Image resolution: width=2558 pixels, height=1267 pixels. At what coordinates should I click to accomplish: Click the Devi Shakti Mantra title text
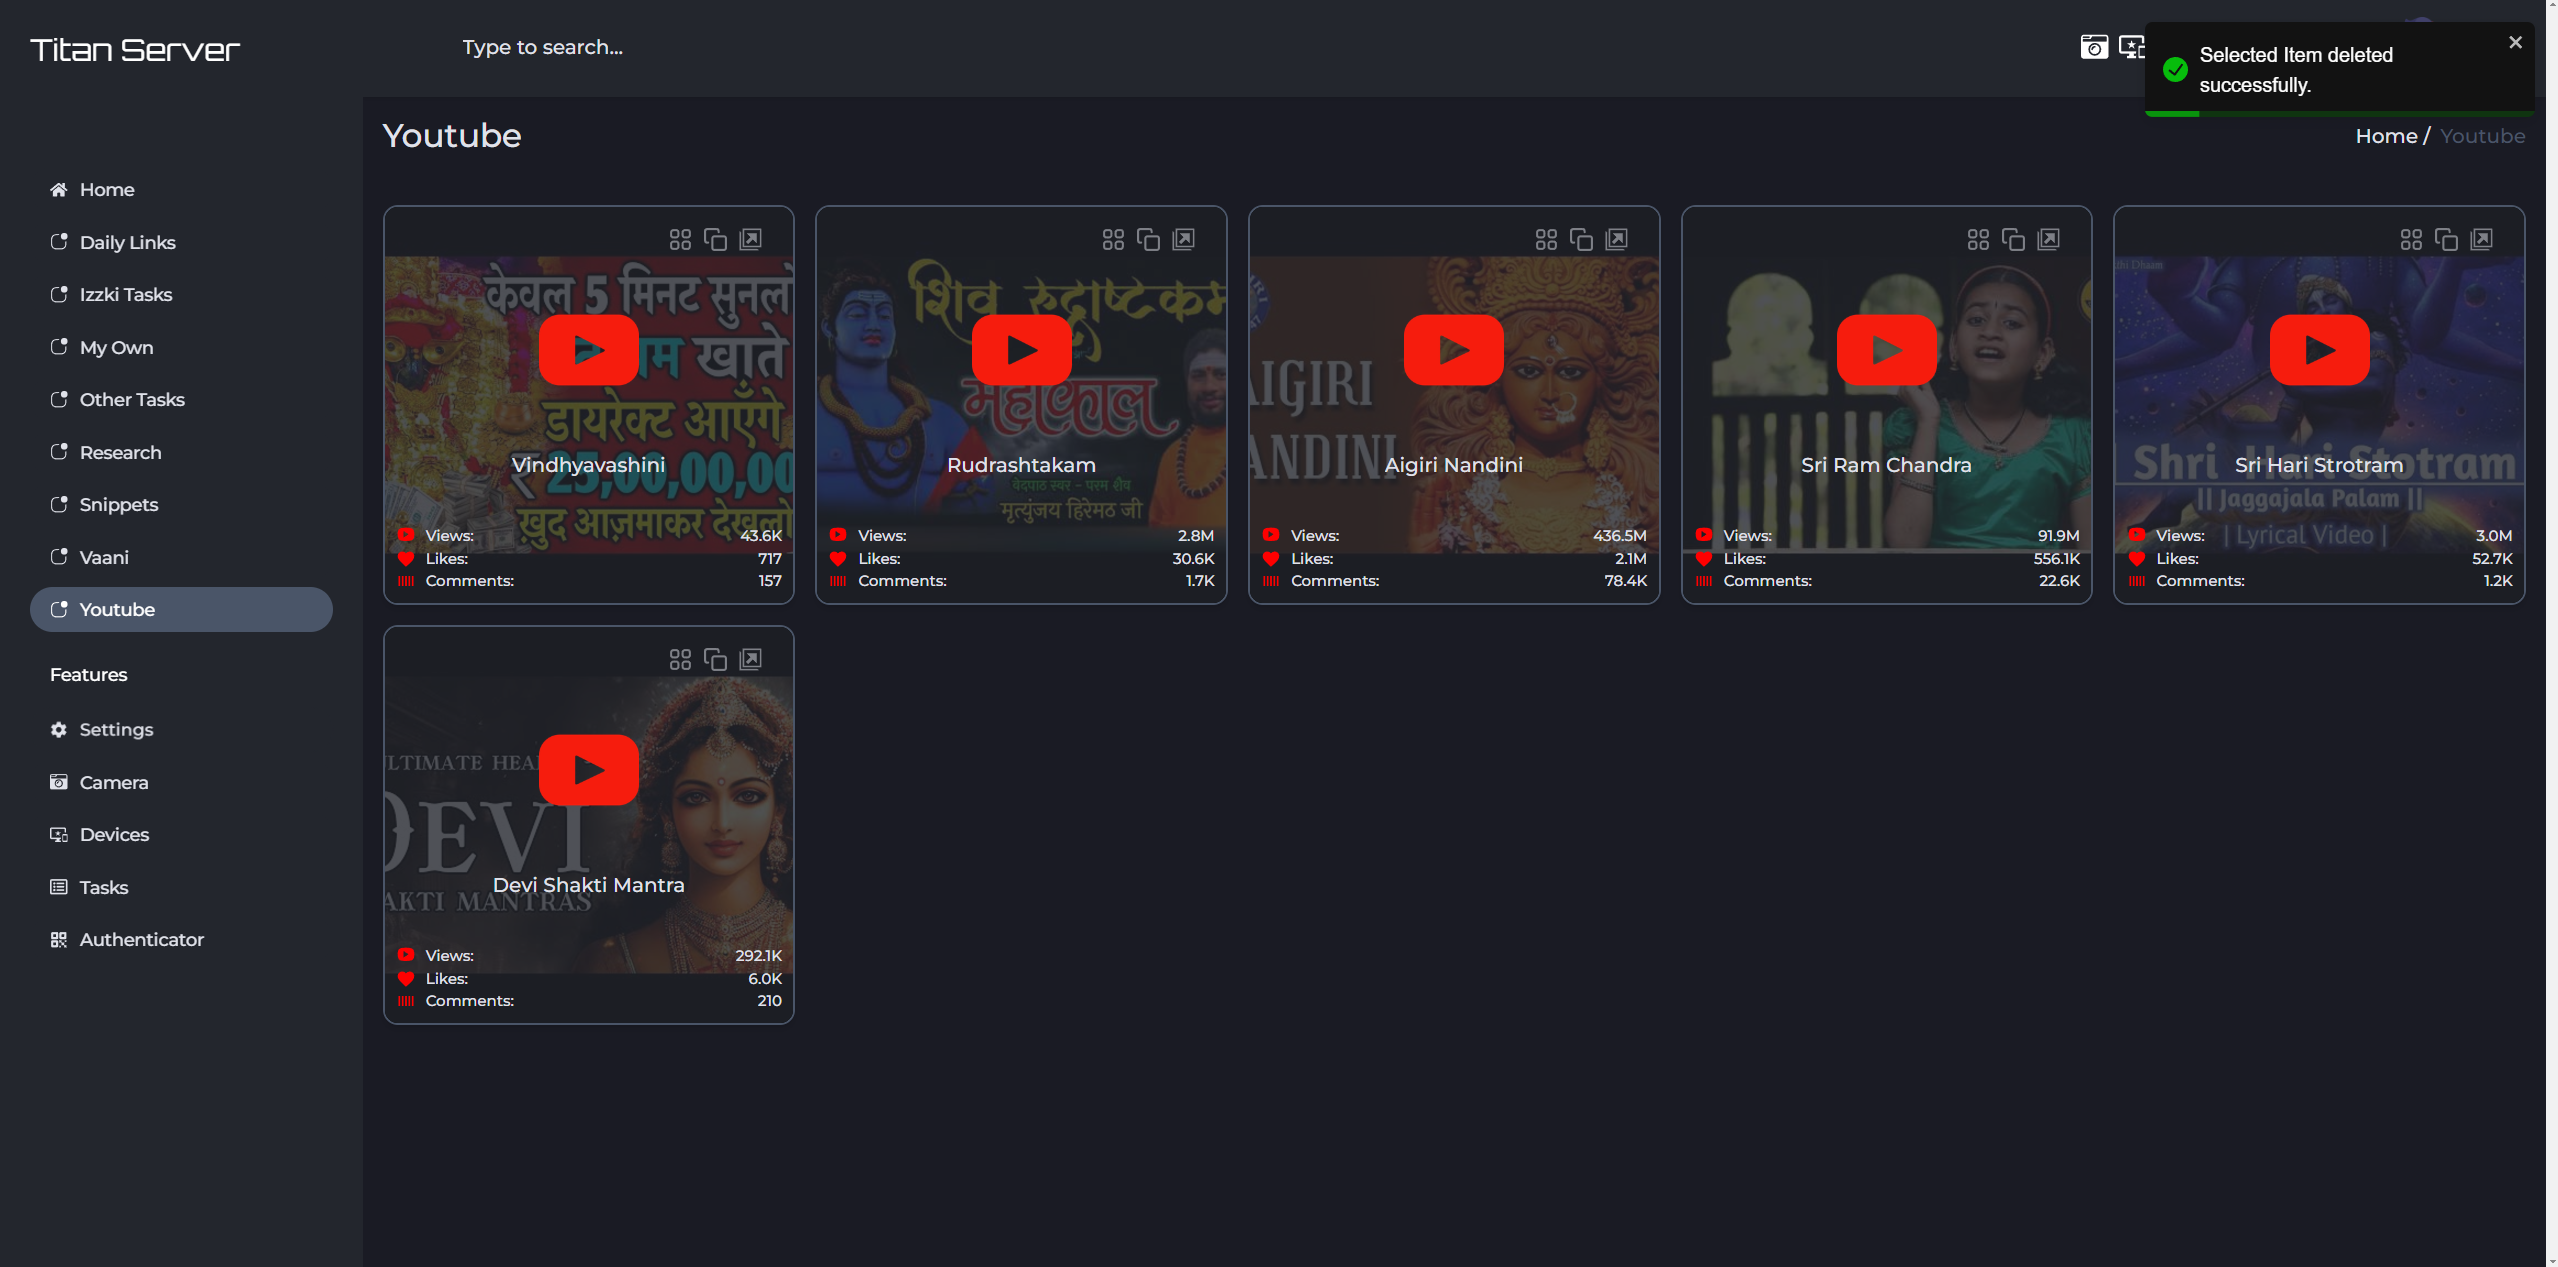coord(589,885)
